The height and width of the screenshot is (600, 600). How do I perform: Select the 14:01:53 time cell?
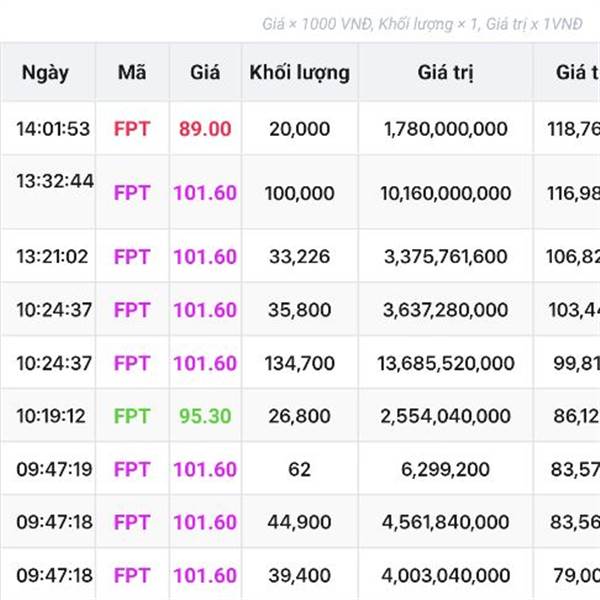coord(53,129)
